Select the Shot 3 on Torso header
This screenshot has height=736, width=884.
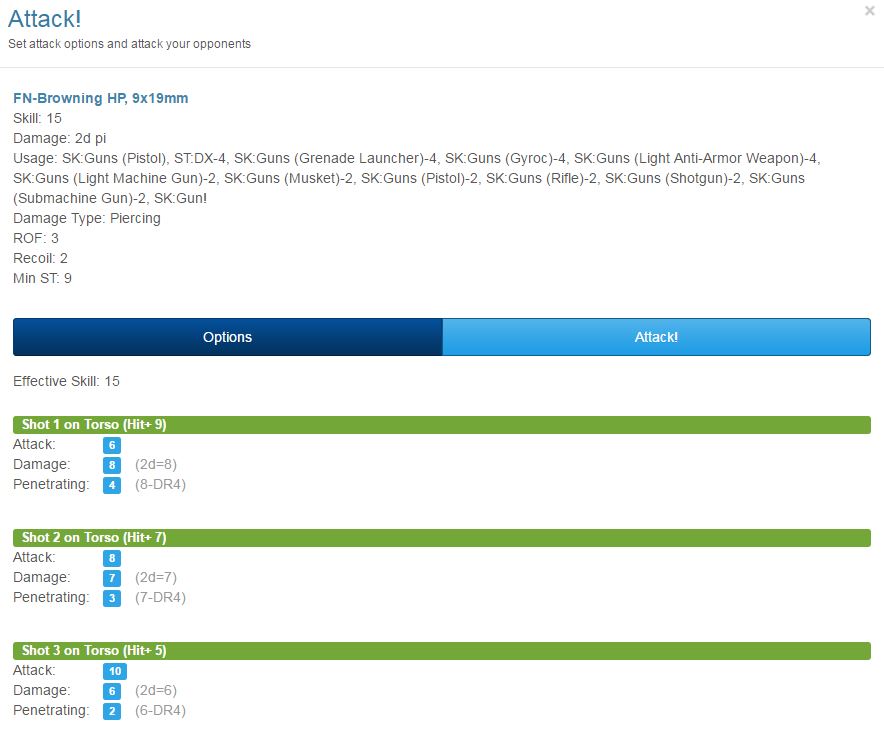tap(442, 650)
